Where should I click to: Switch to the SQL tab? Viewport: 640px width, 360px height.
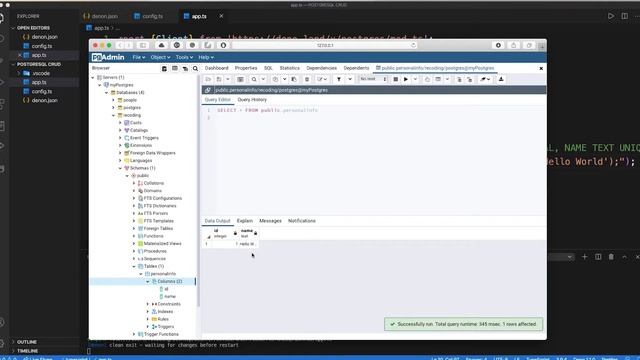click(x=268, y=68)
